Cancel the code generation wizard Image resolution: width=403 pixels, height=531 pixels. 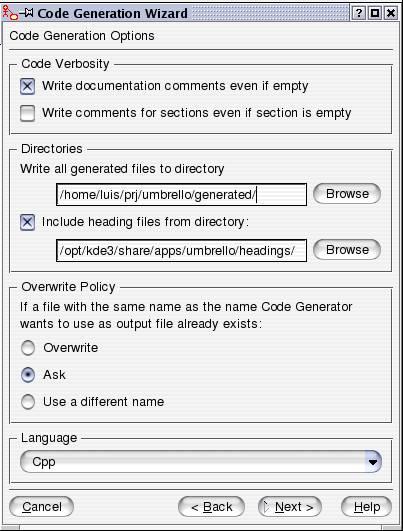[42, 507]
